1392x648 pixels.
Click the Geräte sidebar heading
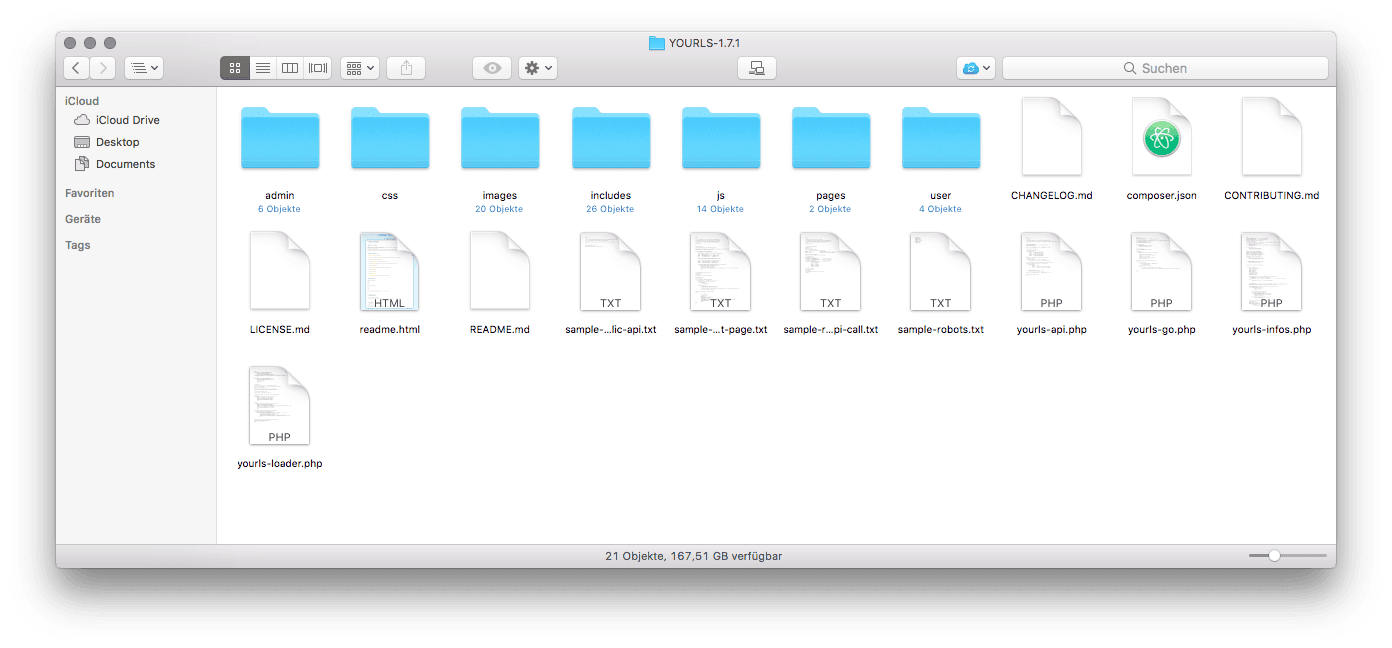point(83,219)
